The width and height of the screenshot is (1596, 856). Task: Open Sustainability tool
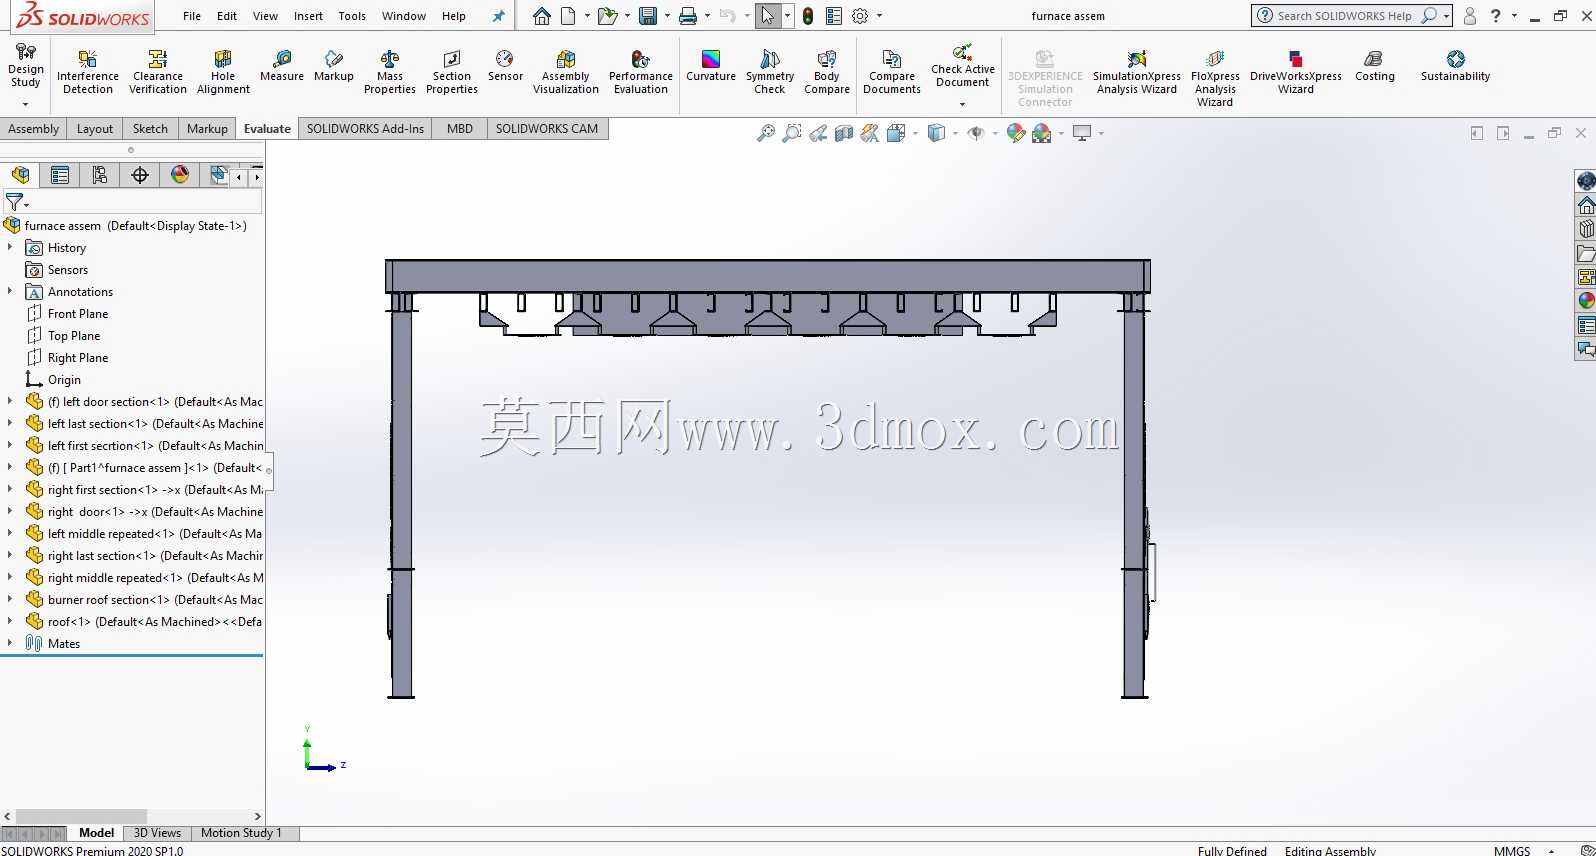1456,66
